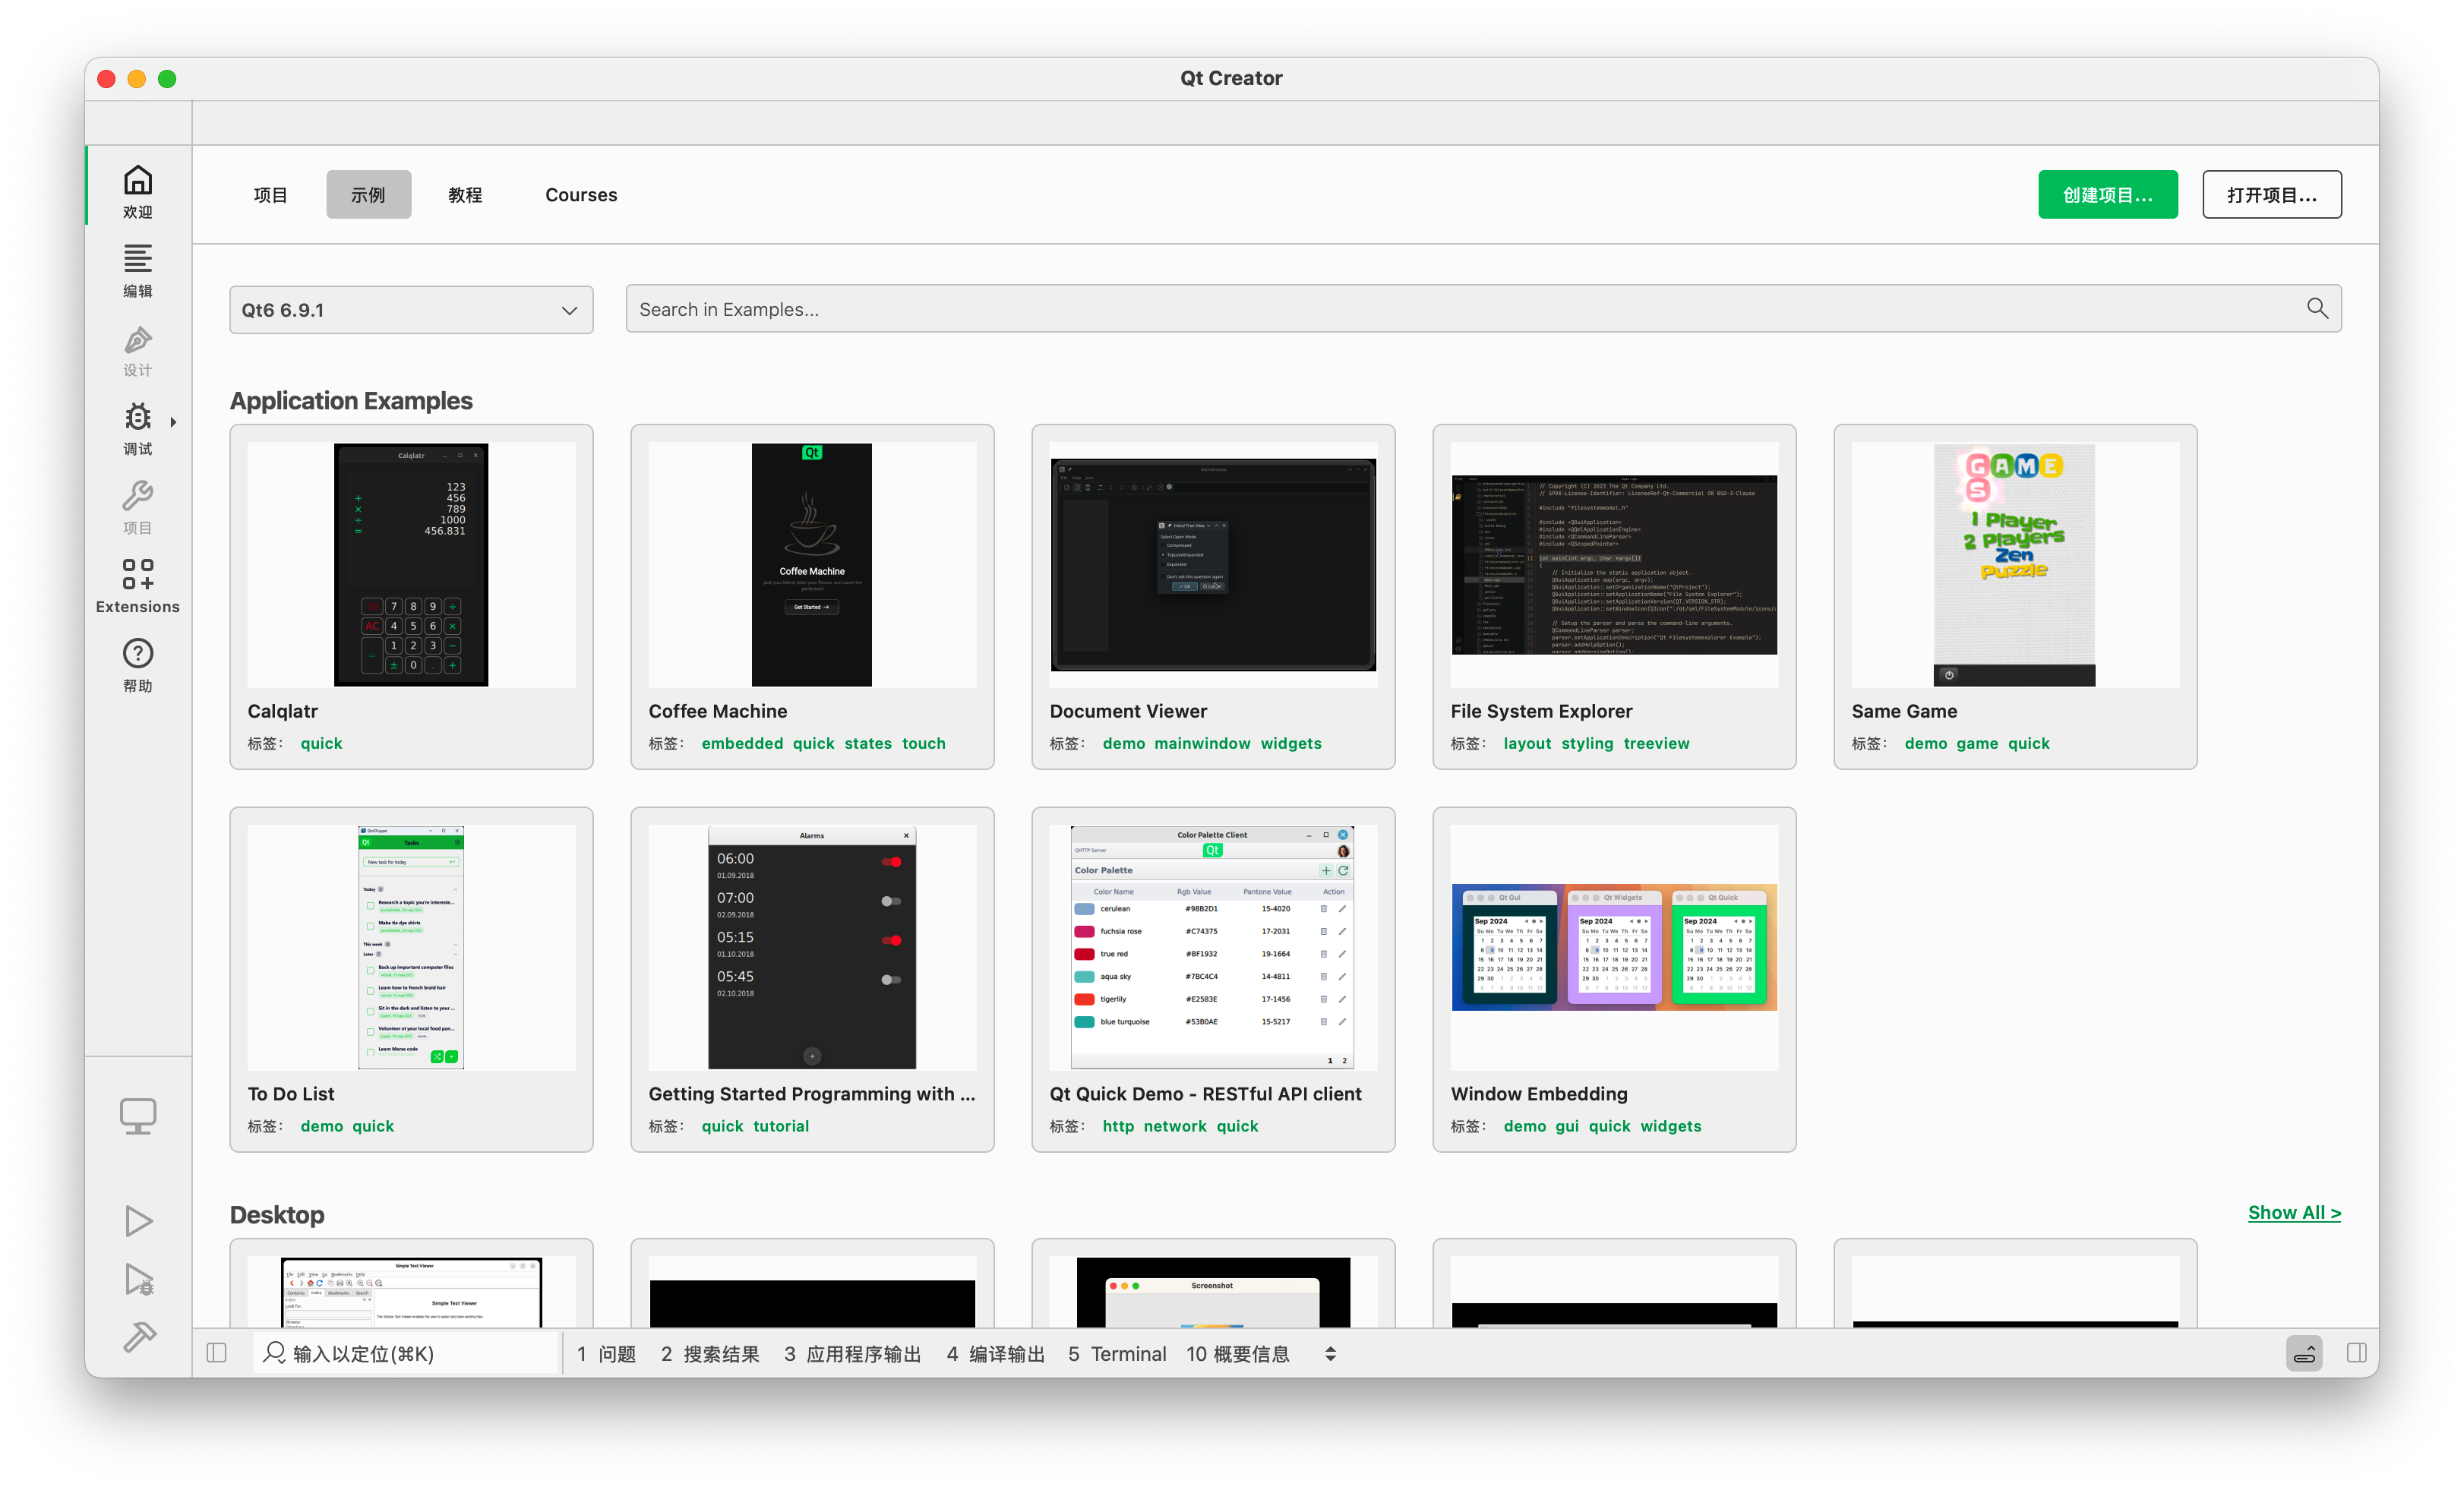Click the search magnifier icon in Examples
This screenshot has width=2464, height=1490.
(x=2317, y=309)
